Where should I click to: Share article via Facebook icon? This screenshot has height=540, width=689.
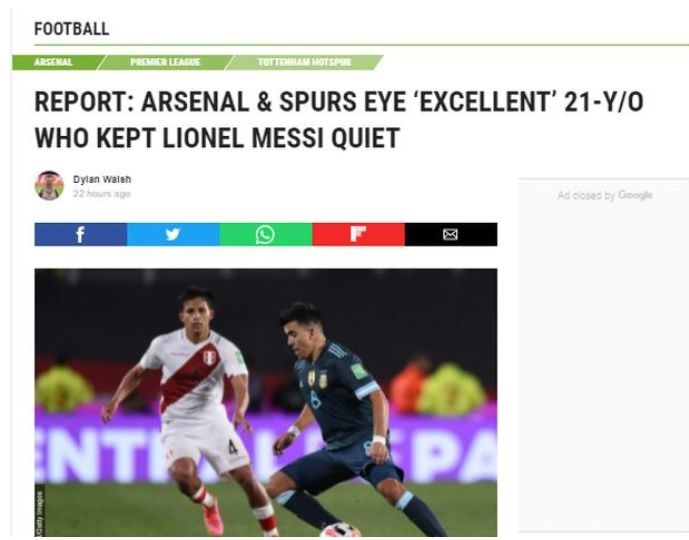pyautogui.click(x=81, y=234)
